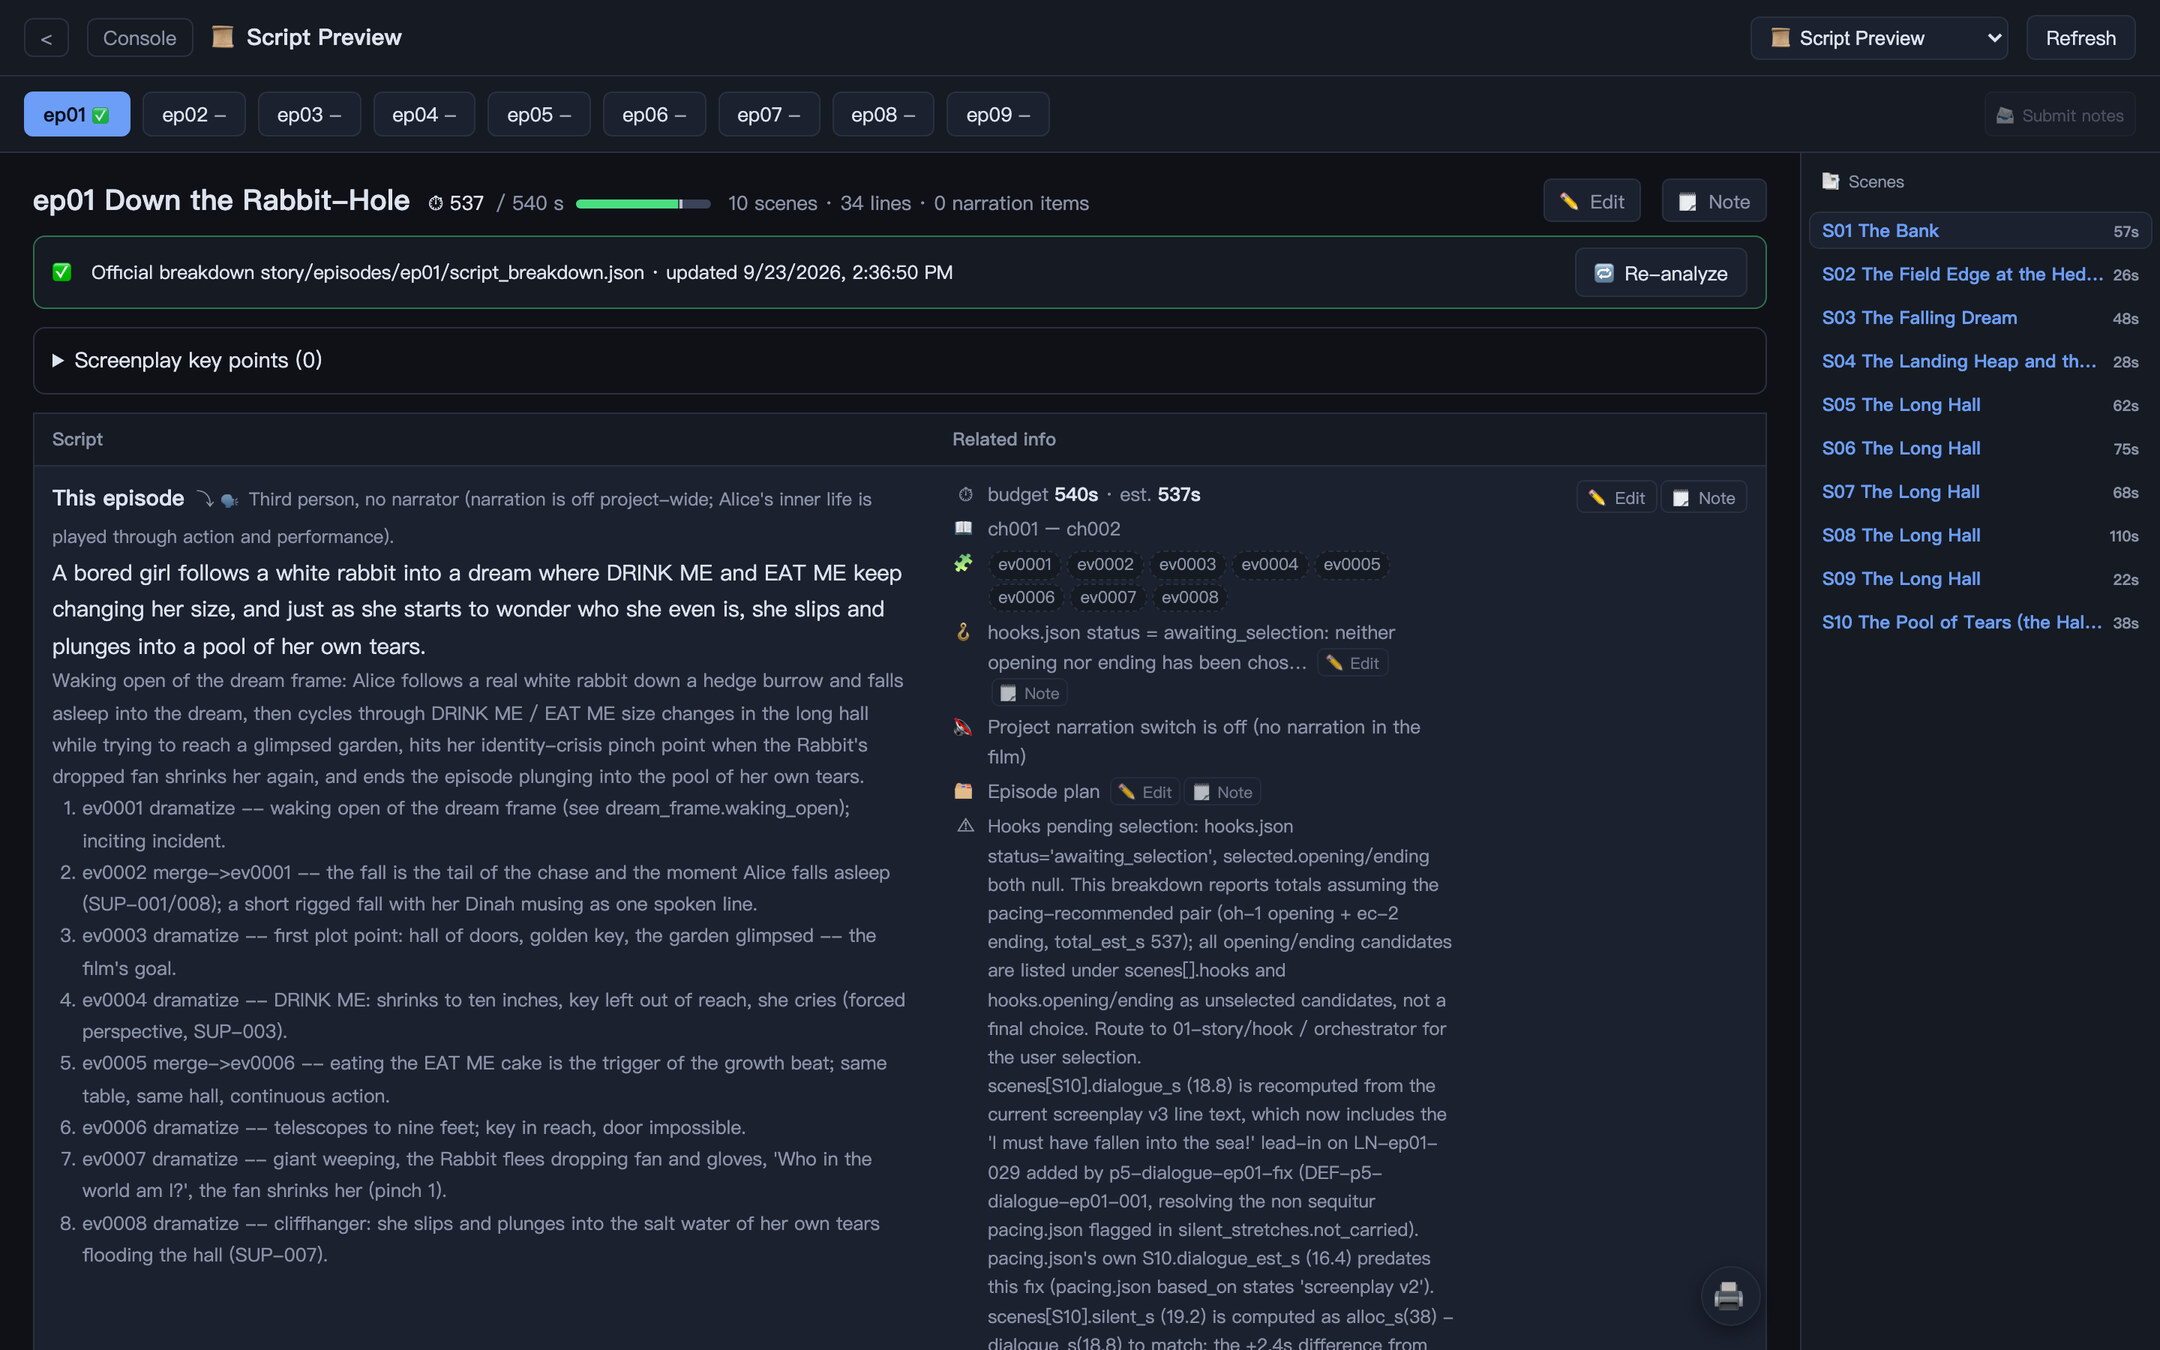Edit the hooks.json status entry
The image size is (2160, 1350).
1352,663
